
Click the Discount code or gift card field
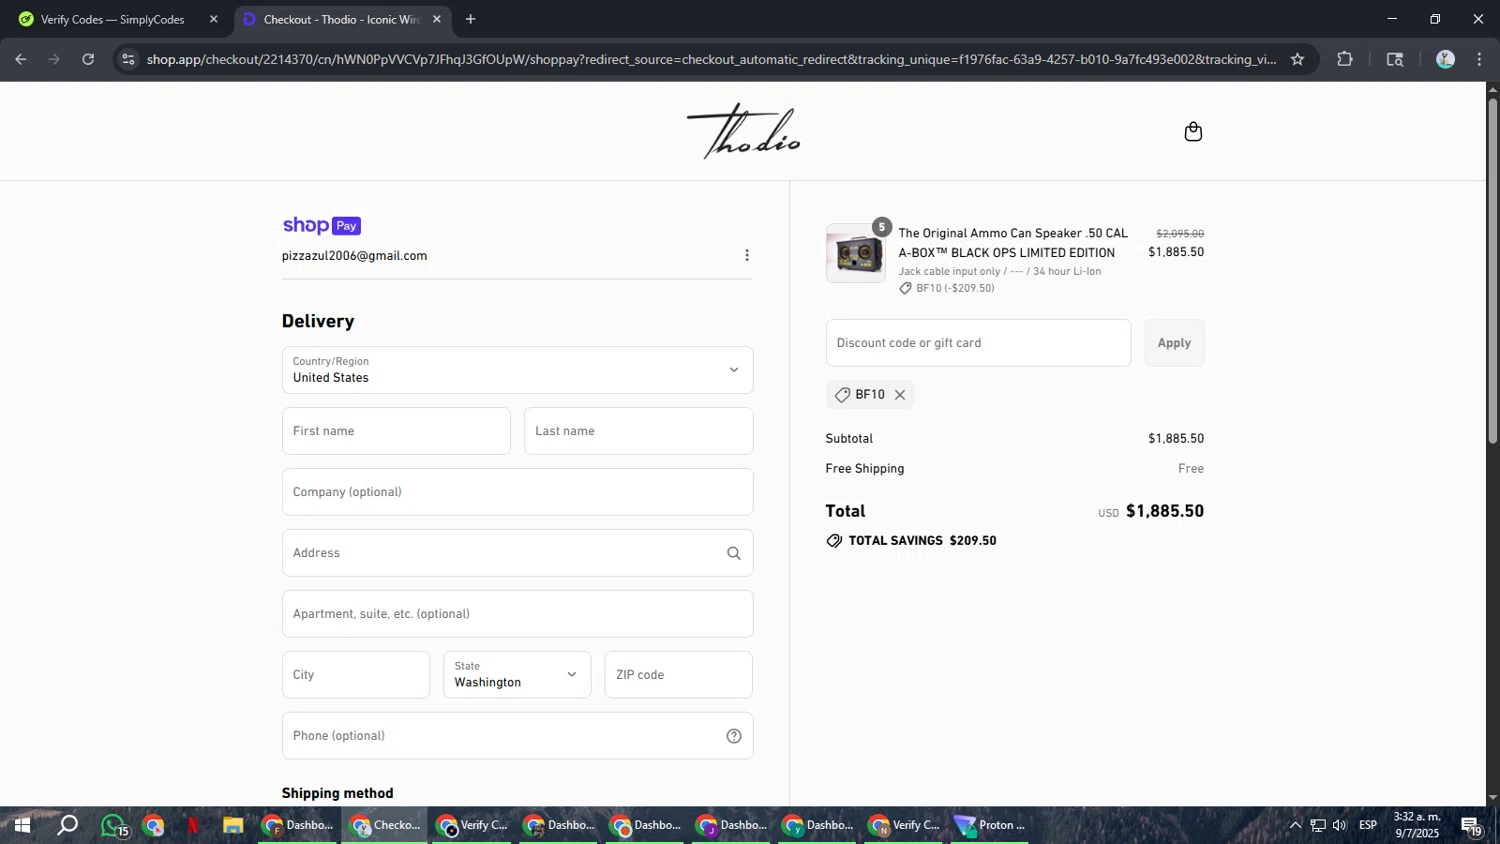978,343
